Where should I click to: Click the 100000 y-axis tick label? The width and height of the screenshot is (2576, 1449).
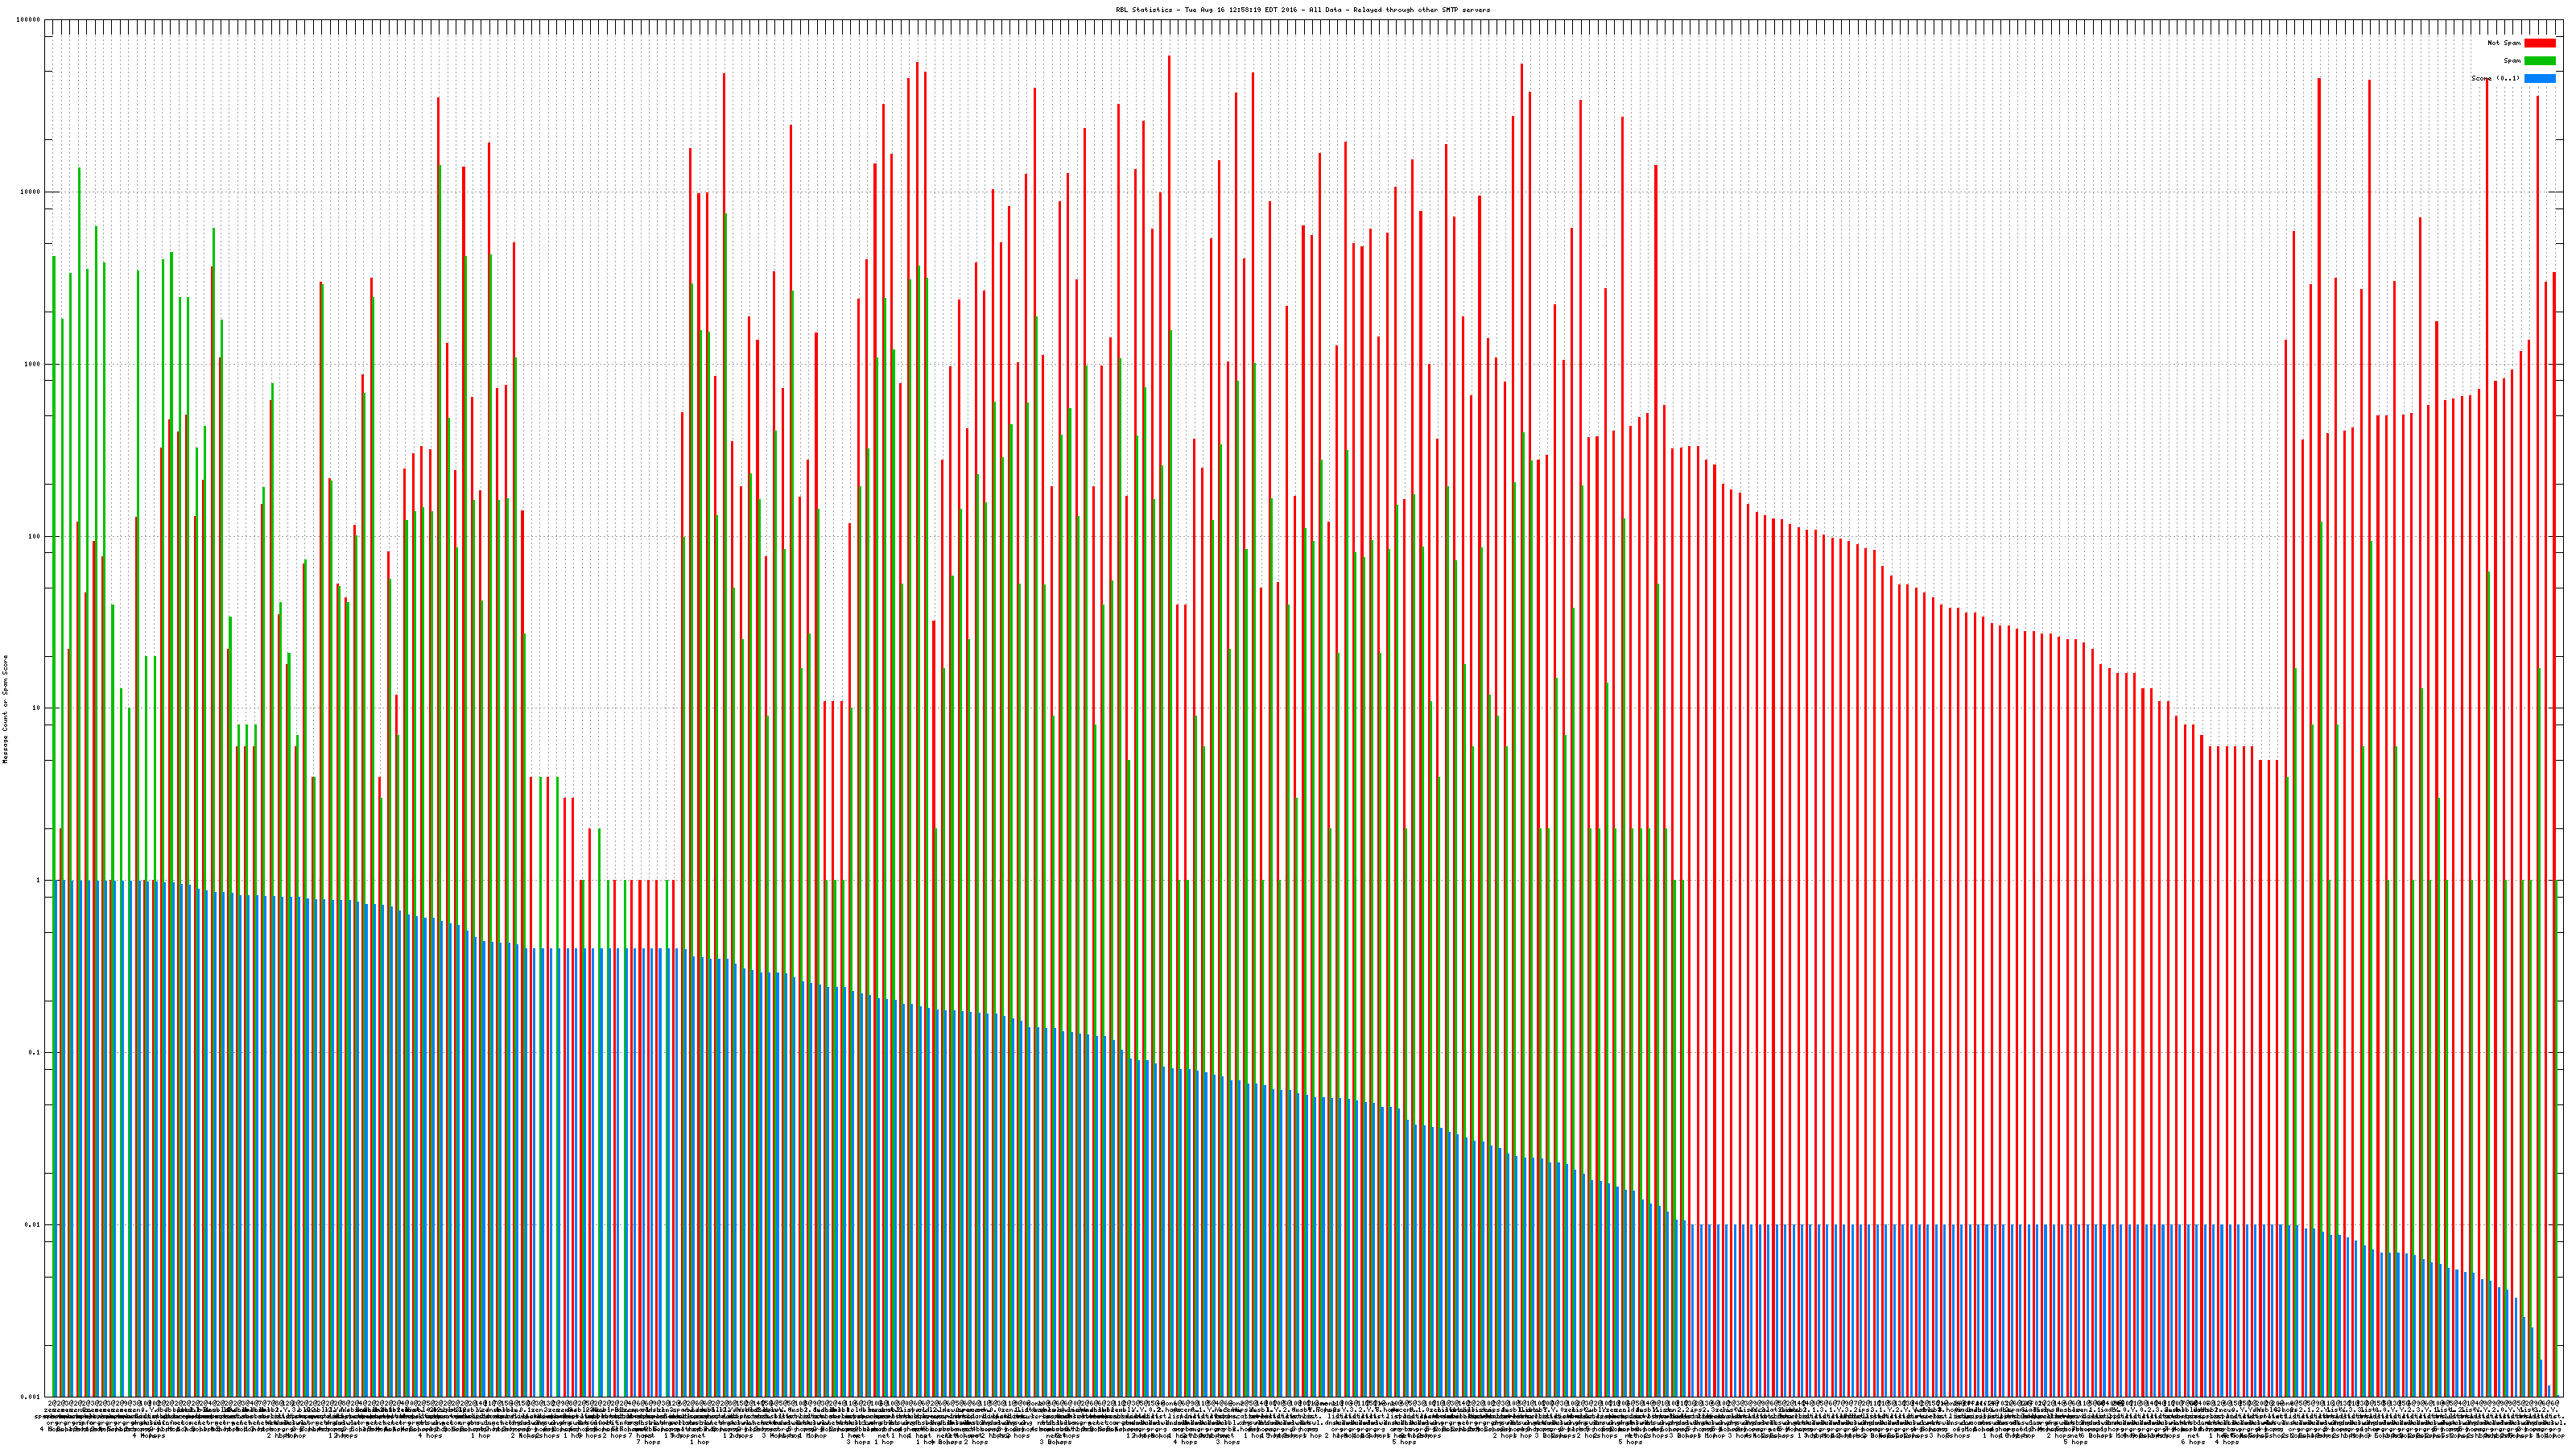[29, 20]
